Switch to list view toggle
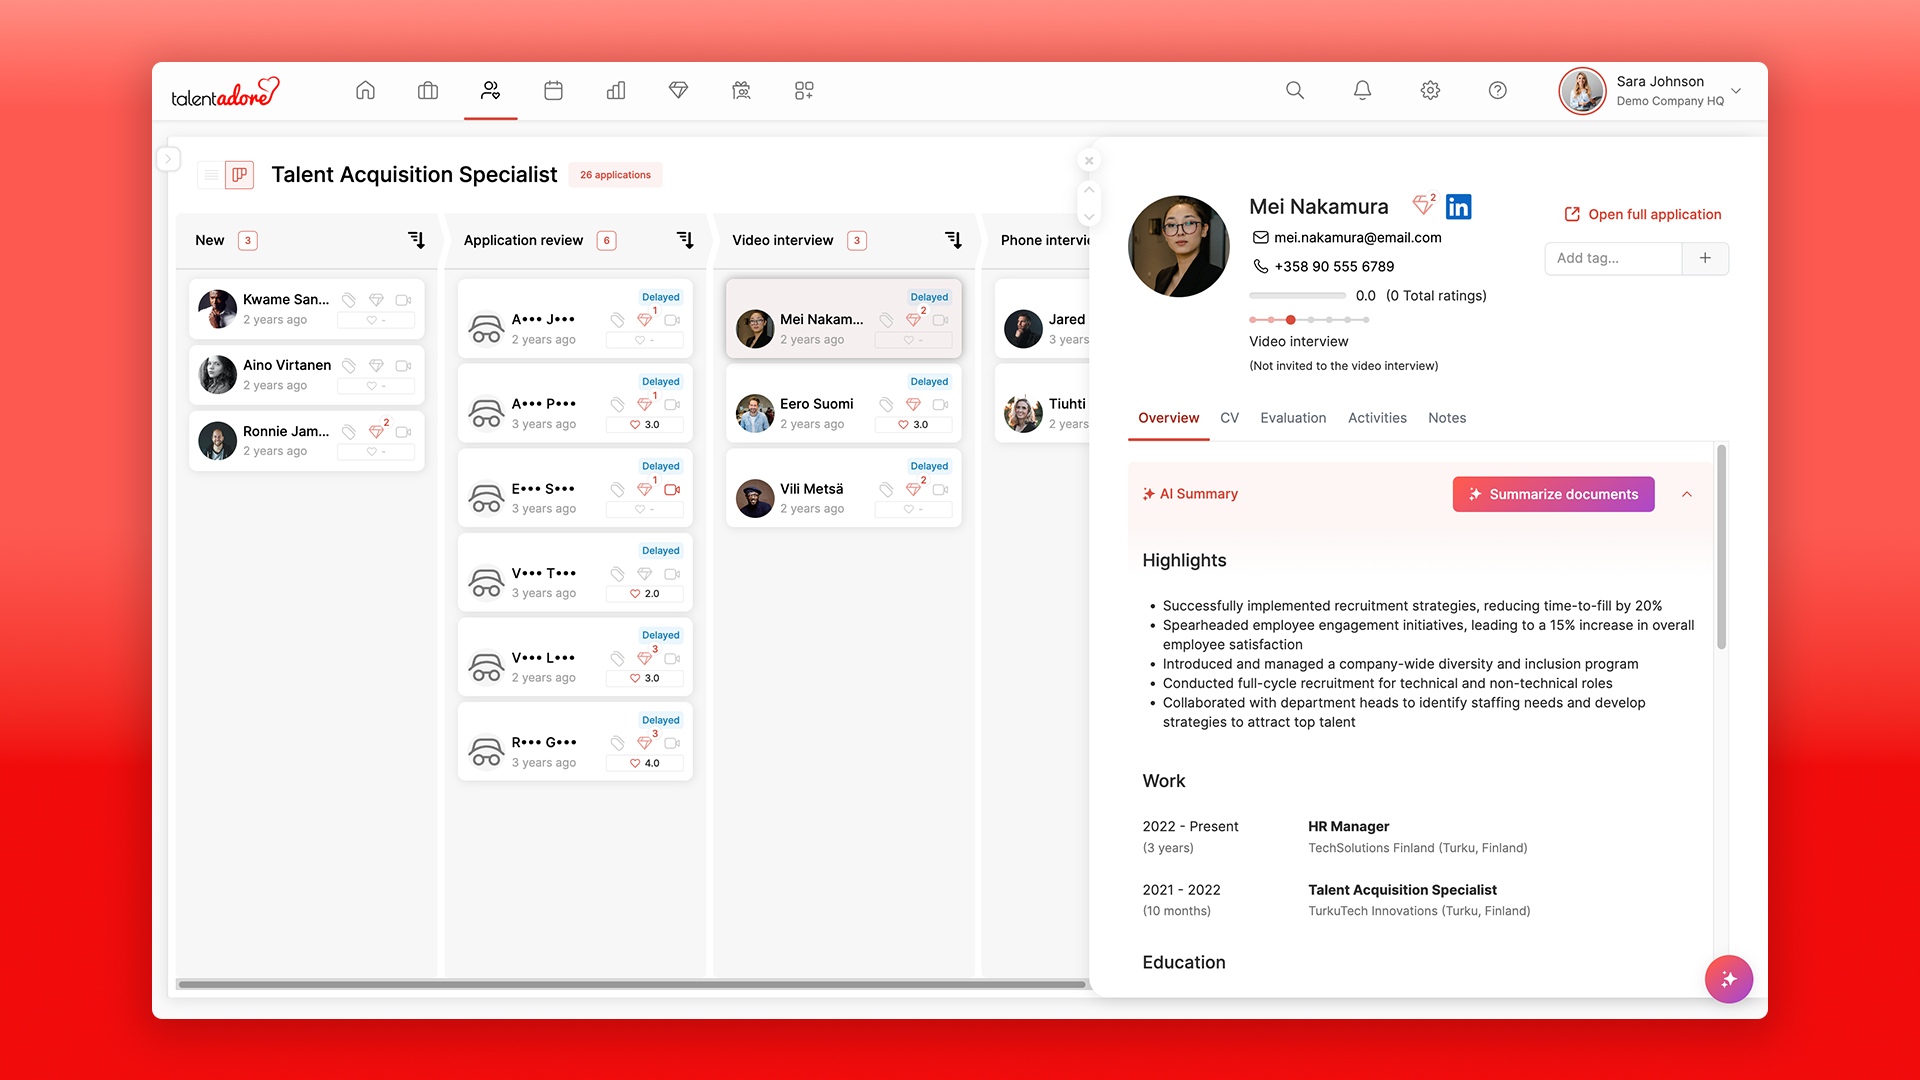This screenshot has height=1080, width=1920. [211, 175]
